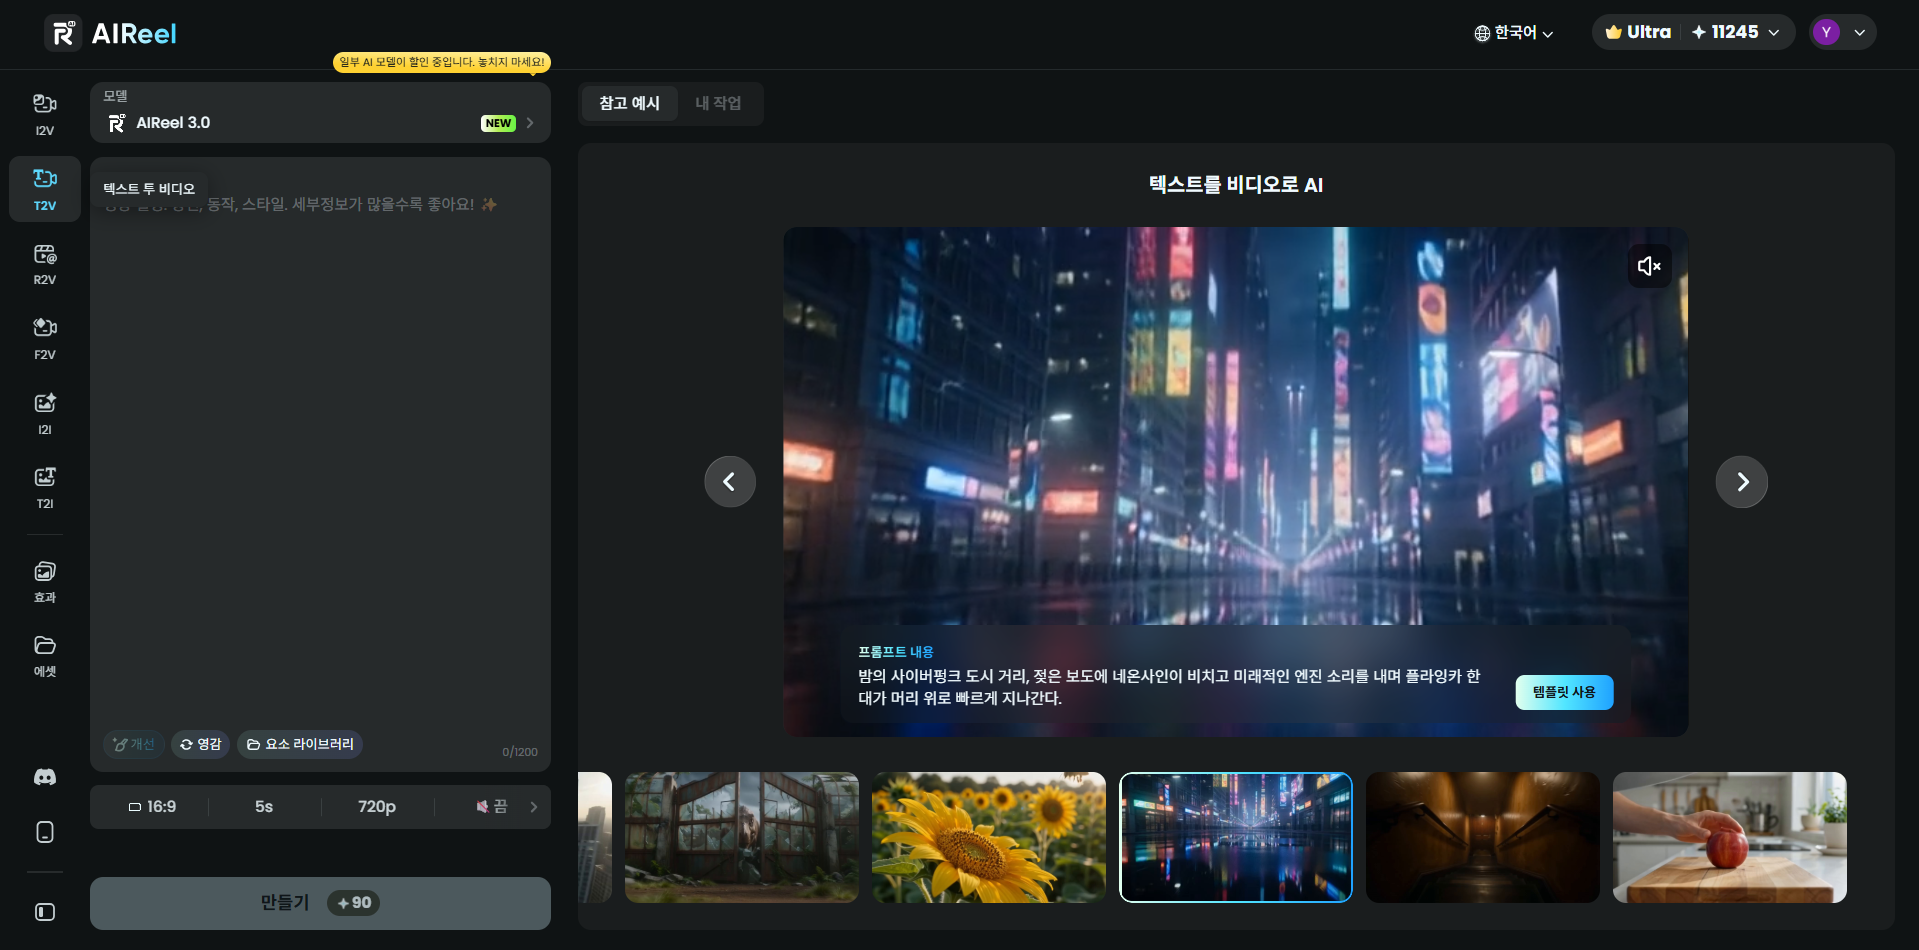Image resolution: width=1919 pixels, height=950 pixels.
Task: Click the 요소 라이브러리 button
Action: [300, 744]
